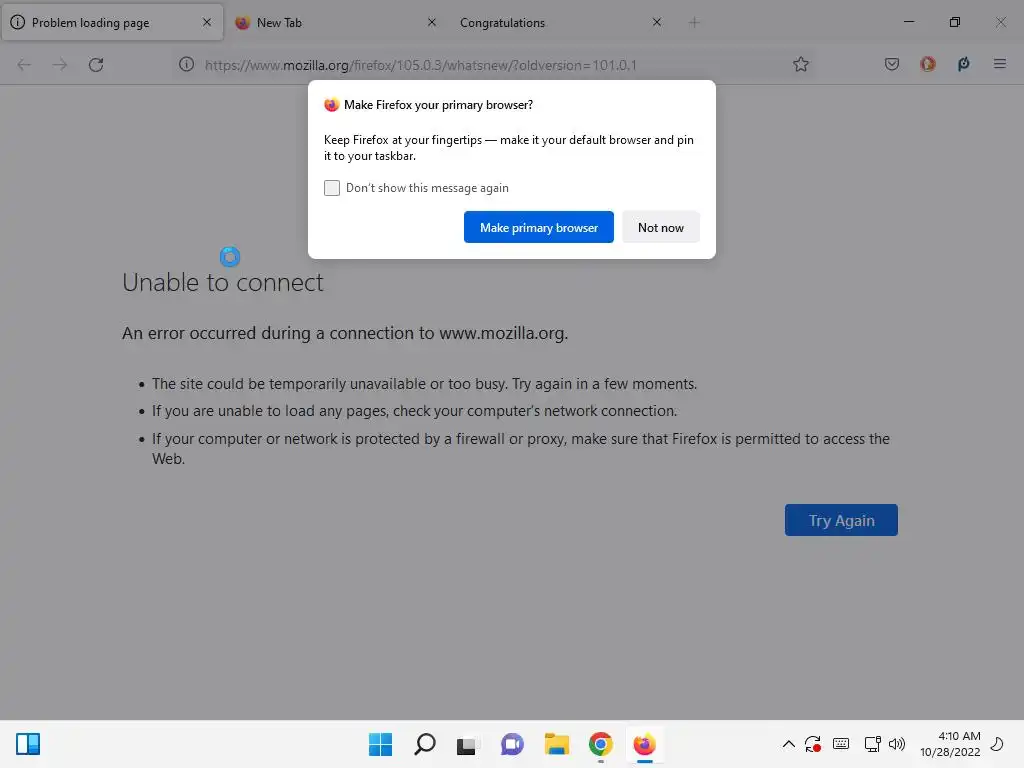Click the moon notification icon
This screenshot has width=1024, height=768.
click(x=997, y=744)
